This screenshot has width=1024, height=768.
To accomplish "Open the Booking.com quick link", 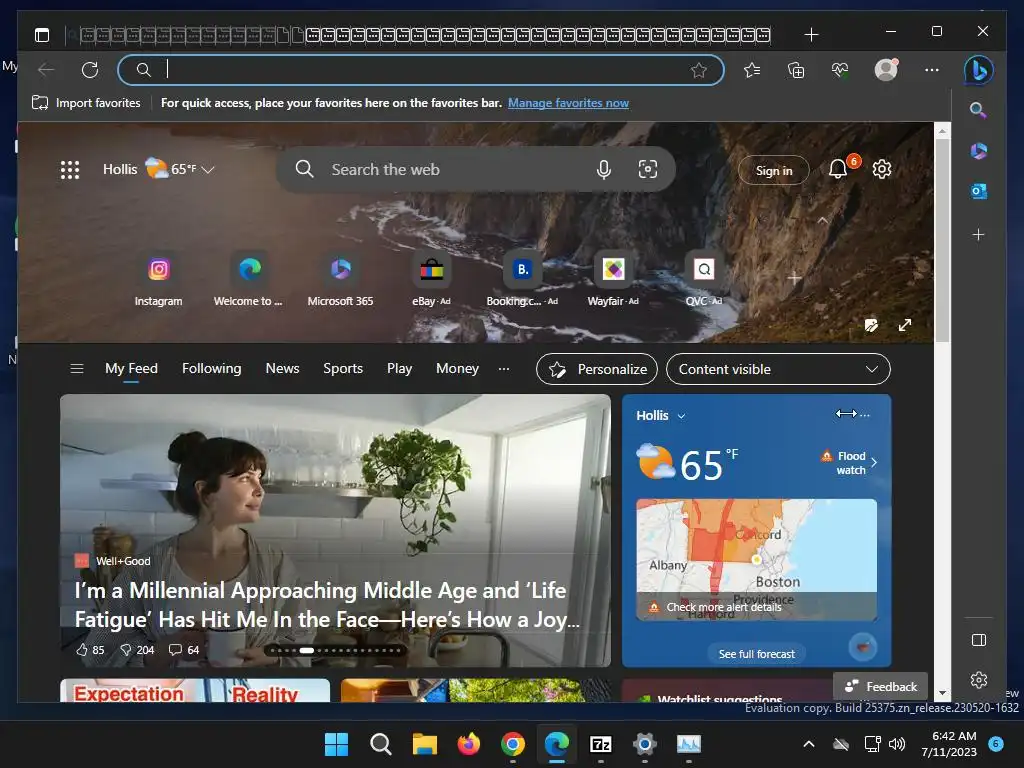I will point(522,280).
